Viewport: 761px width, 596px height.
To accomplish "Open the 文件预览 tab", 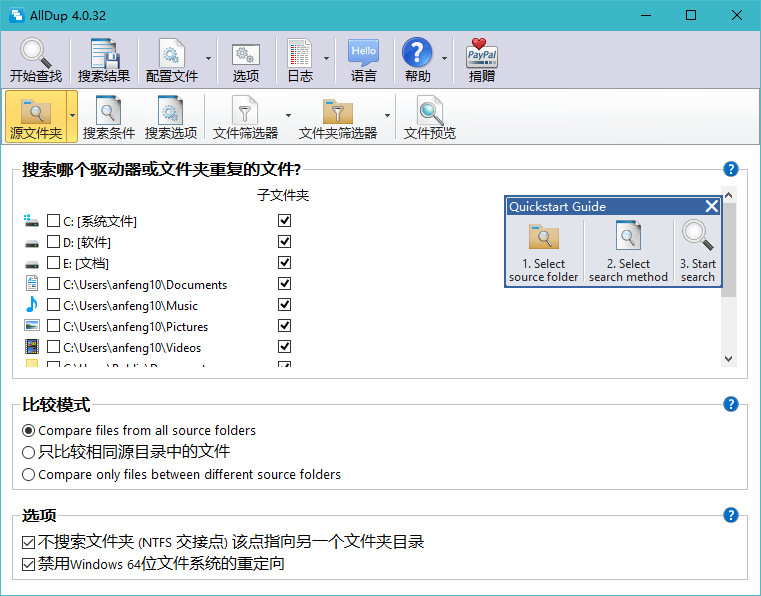I will tap(430, 117).
